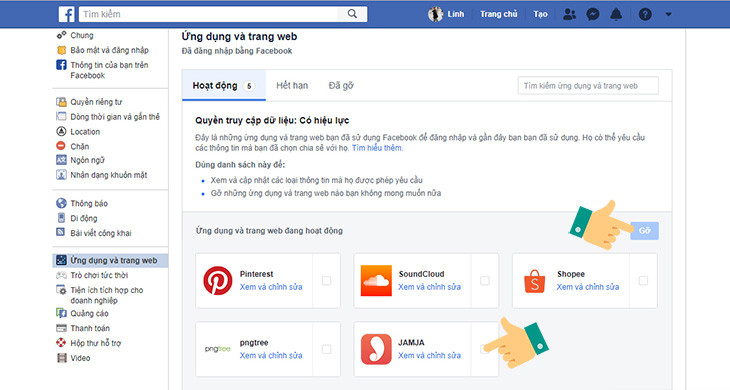Tick the Pinterest app checkbox
730x390 pixels.
(x=326, y=281)
